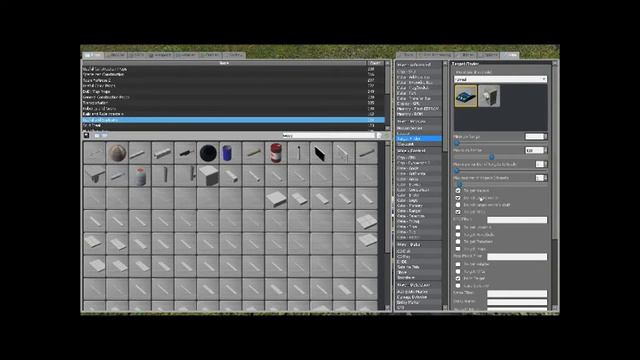Open the Wire presets dropdown
This screenshot has height=360, width=640.
500,79
